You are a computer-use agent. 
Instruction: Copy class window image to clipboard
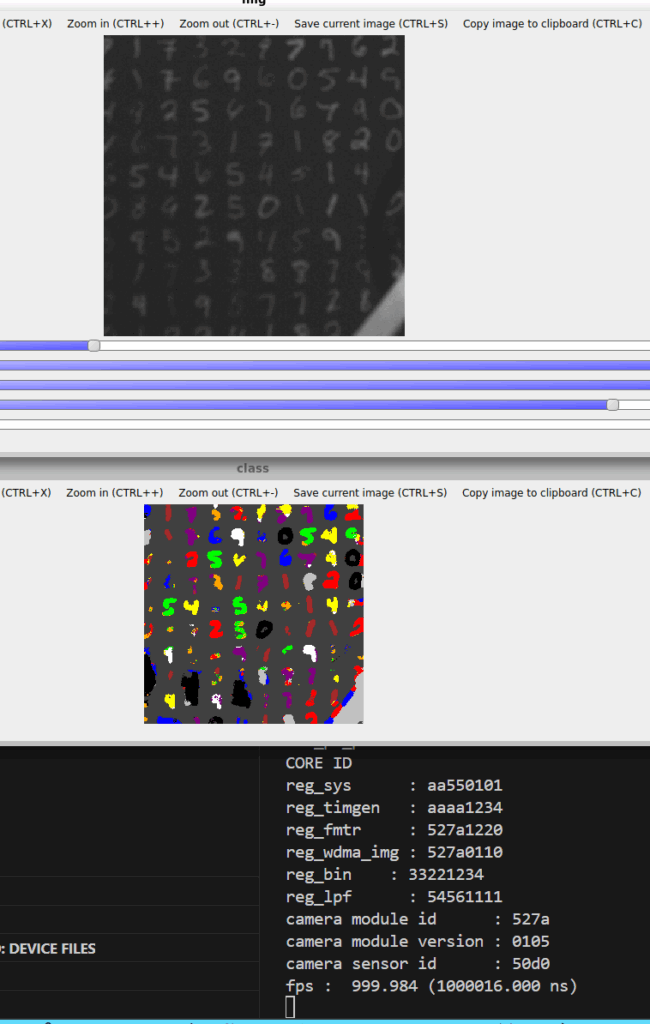point(552,492)
